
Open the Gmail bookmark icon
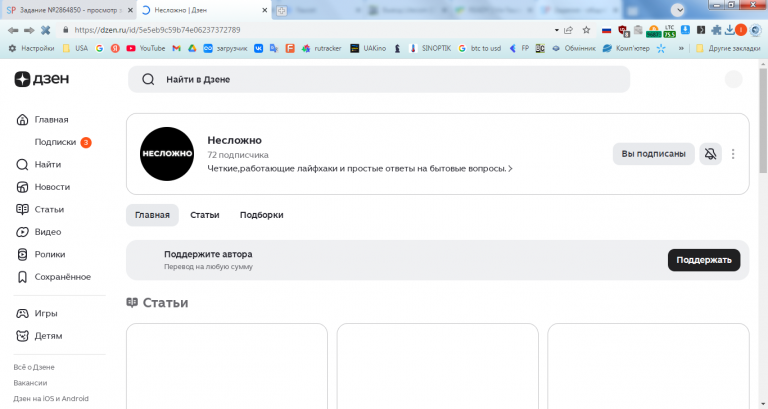176,48
